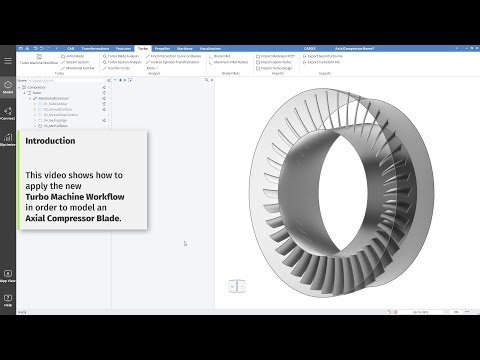Expand the 01_HubContour tree node
Image resolution: width=480 pixels, height=360 pixels.
[x=35, y=104]
